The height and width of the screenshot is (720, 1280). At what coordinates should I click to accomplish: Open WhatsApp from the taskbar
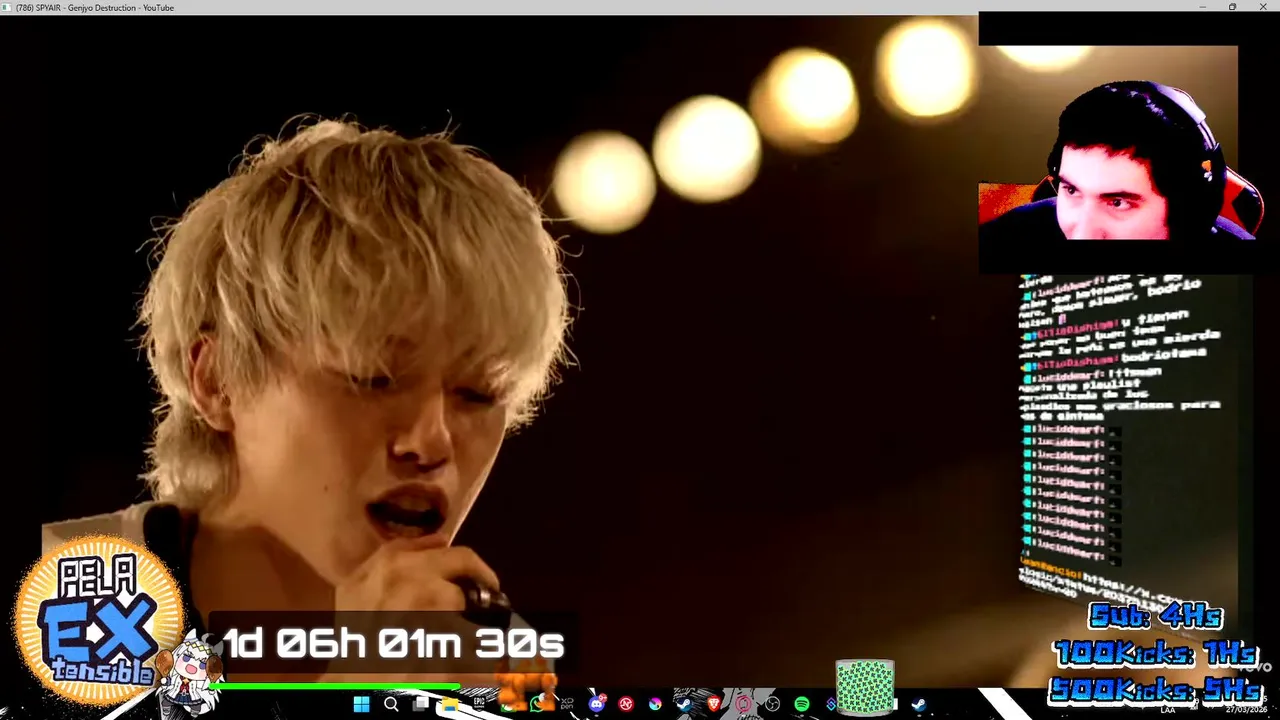tap(537, 704)
